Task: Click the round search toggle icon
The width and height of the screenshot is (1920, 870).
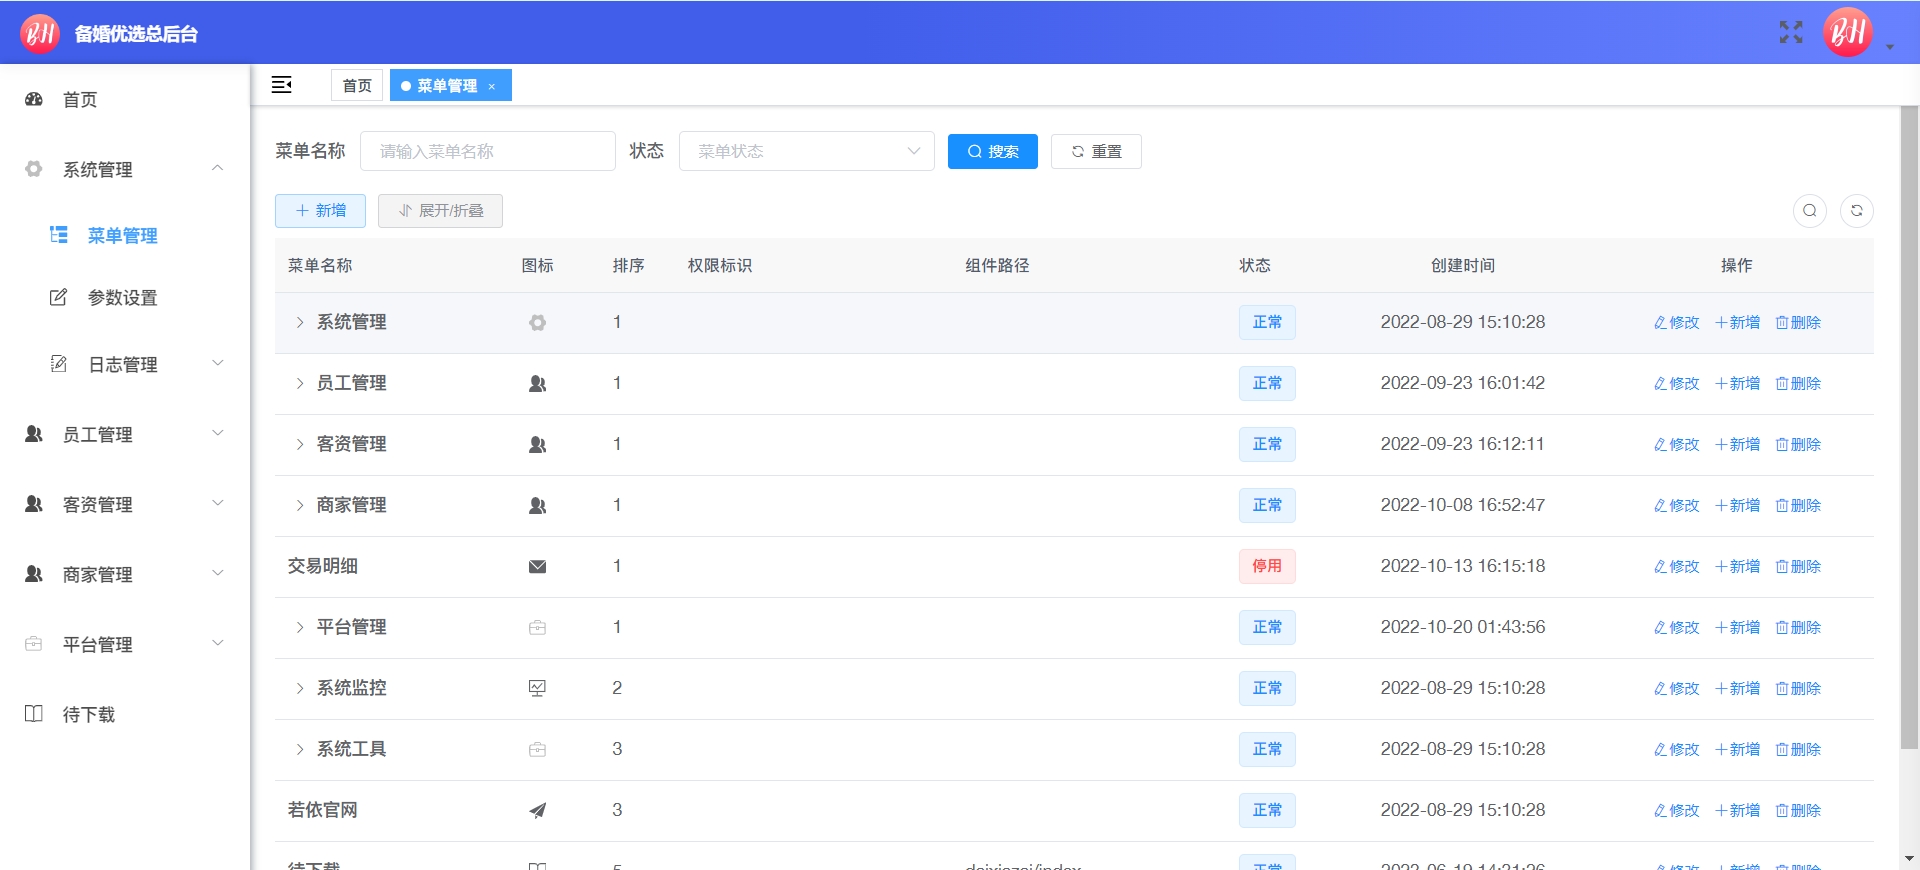Action: pos(1810,211)
